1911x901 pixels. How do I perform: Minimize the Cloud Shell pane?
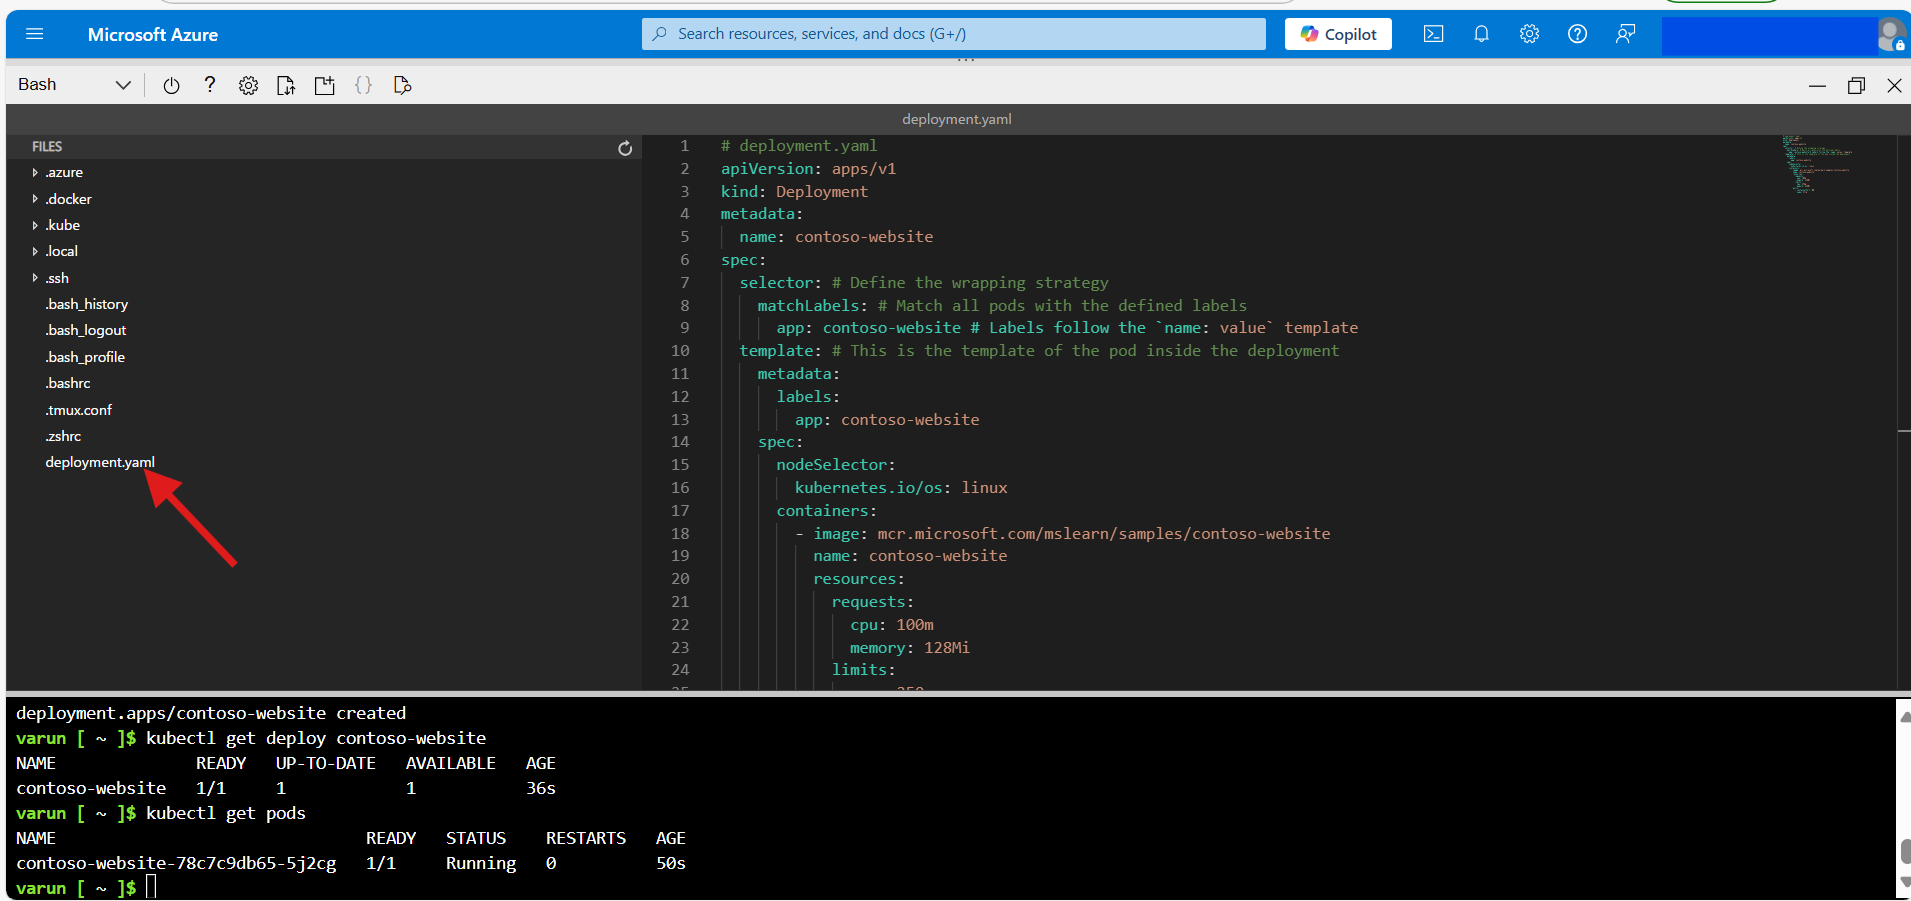click(1817, 86)
